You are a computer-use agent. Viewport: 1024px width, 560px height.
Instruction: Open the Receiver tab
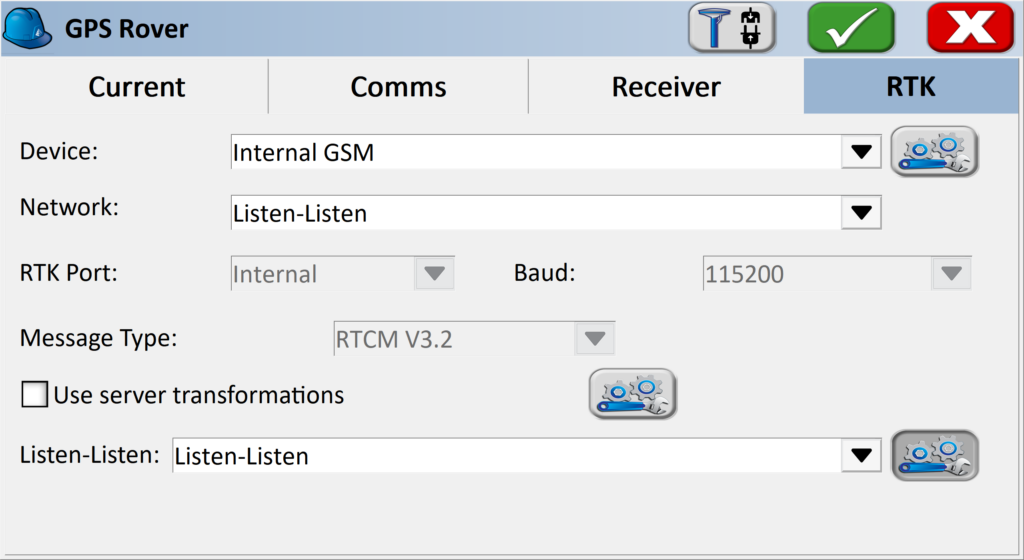666,87
